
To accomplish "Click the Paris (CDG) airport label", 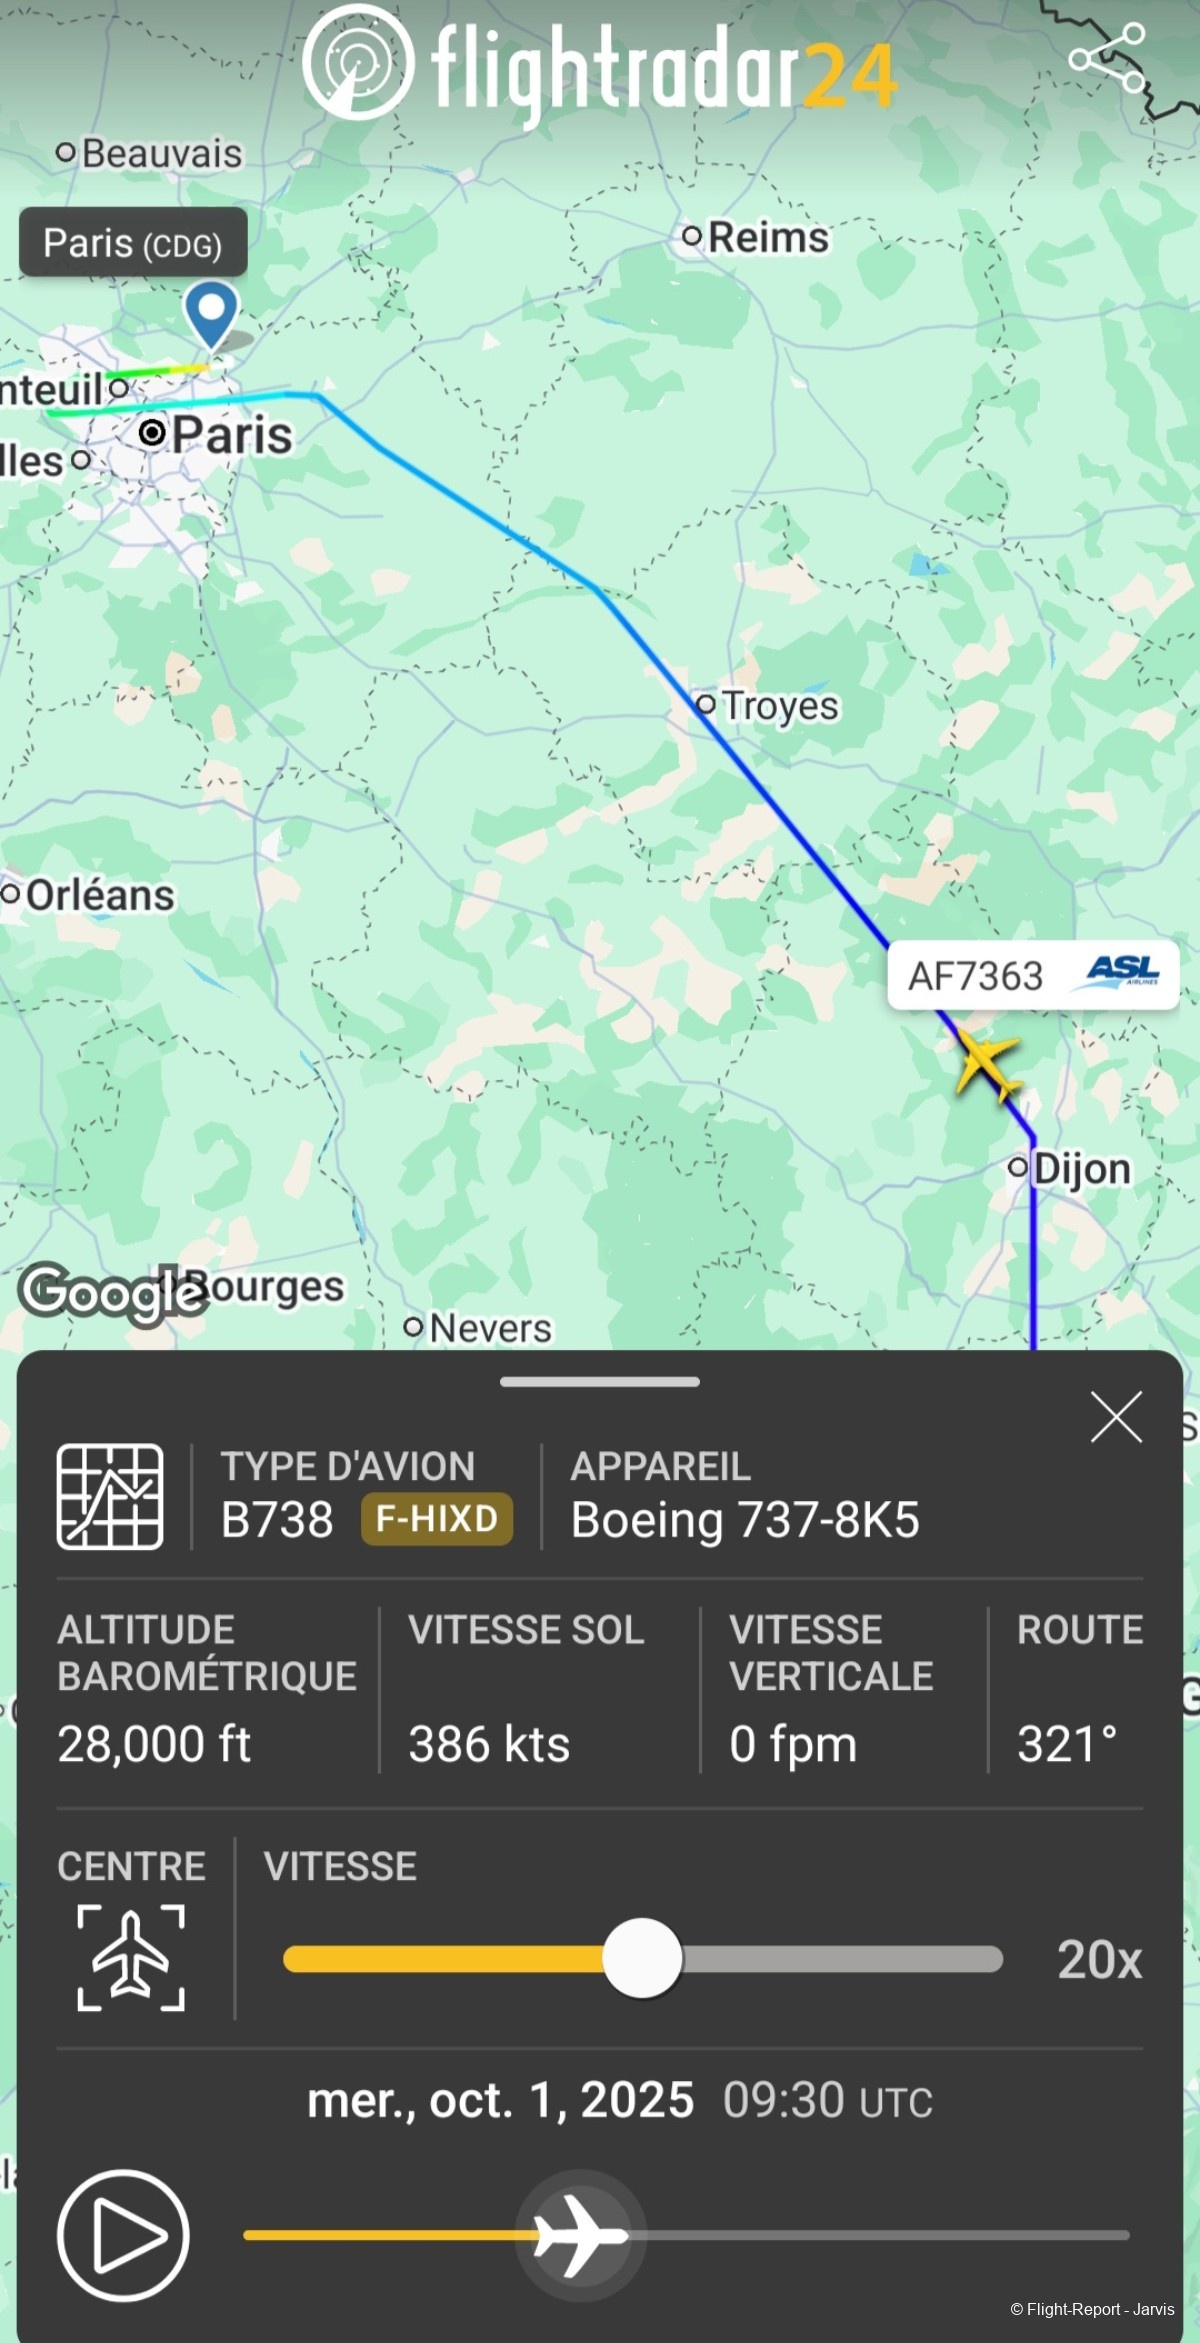I will [133, 243].
